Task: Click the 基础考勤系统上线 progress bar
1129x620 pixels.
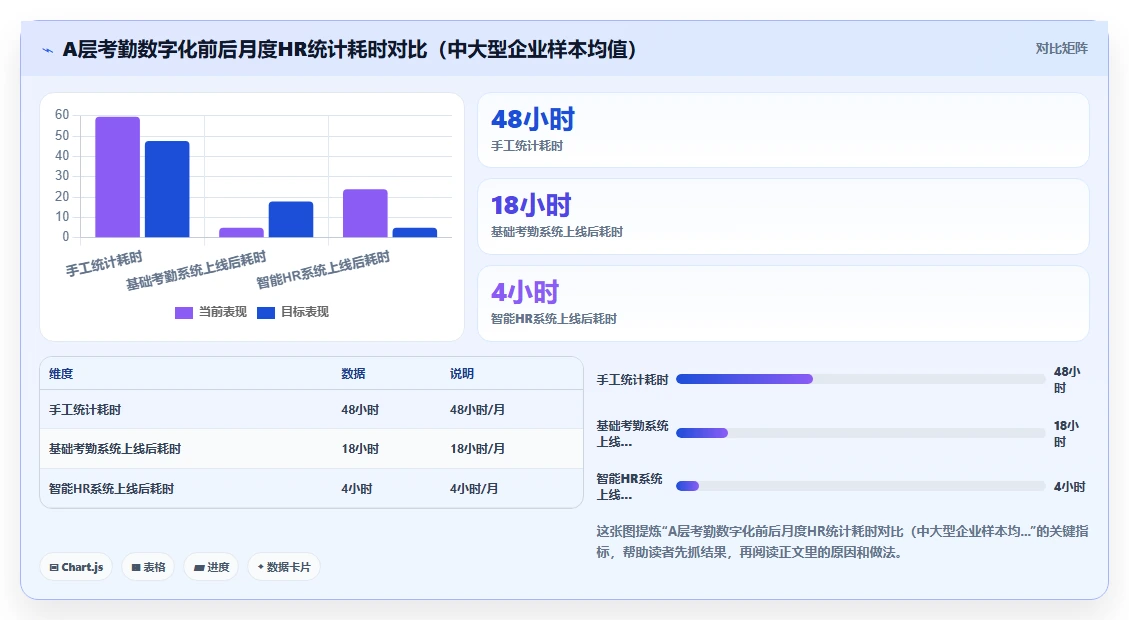Action: 860,433
